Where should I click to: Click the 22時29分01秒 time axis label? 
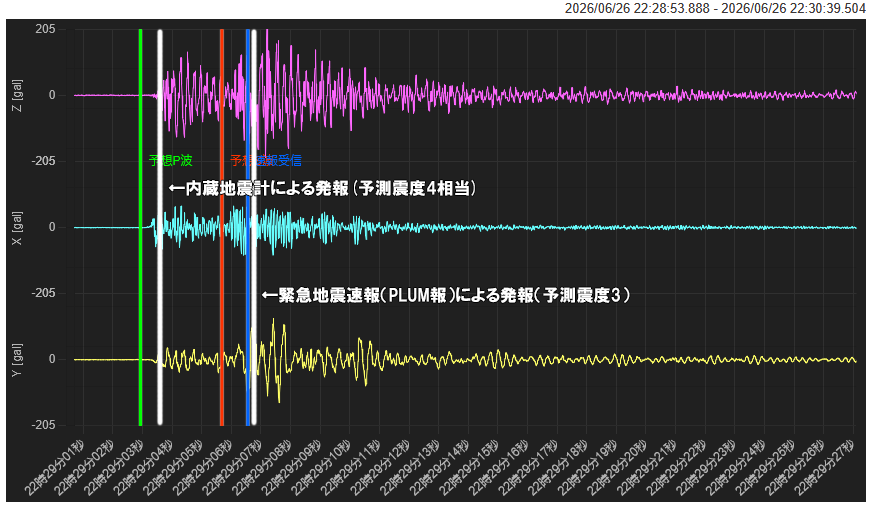(55, 466)
